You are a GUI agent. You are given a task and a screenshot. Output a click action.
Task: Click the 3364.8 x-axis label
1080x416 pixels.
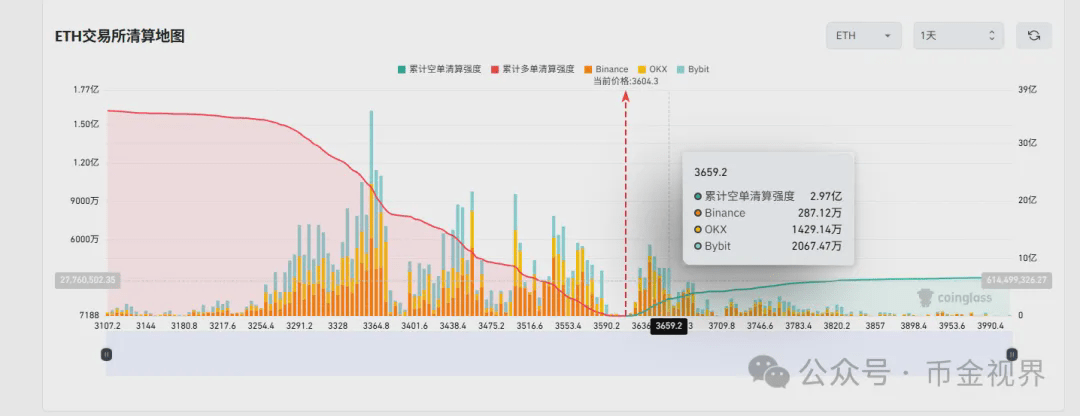tap(375, 326)
